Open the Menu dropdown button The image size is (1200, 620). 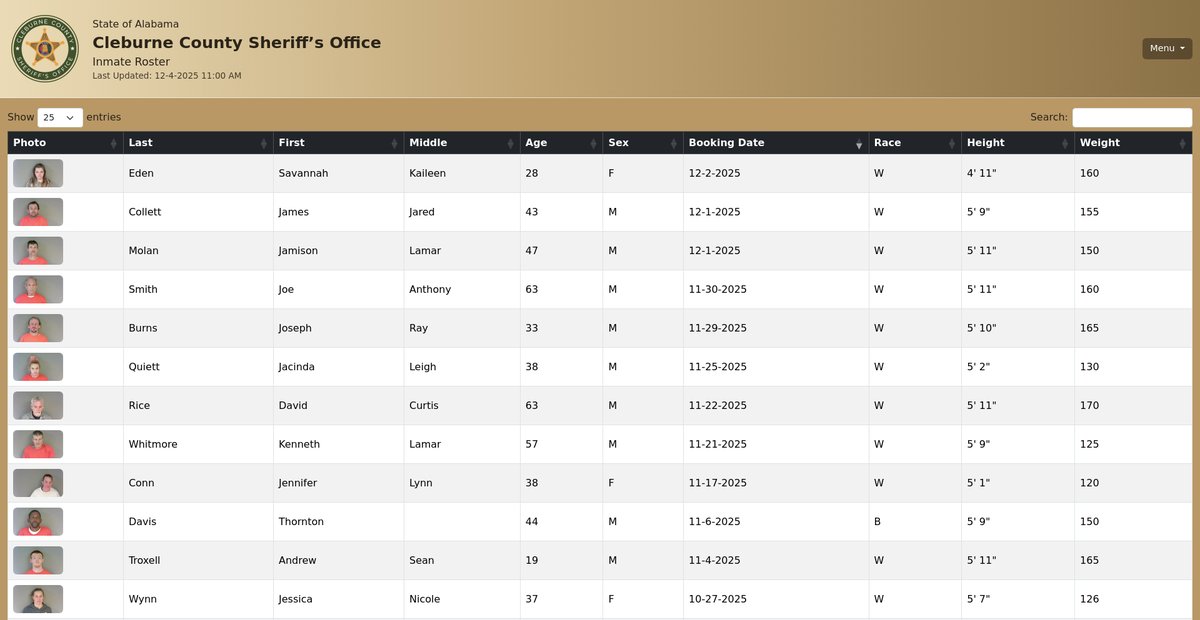1167,48
